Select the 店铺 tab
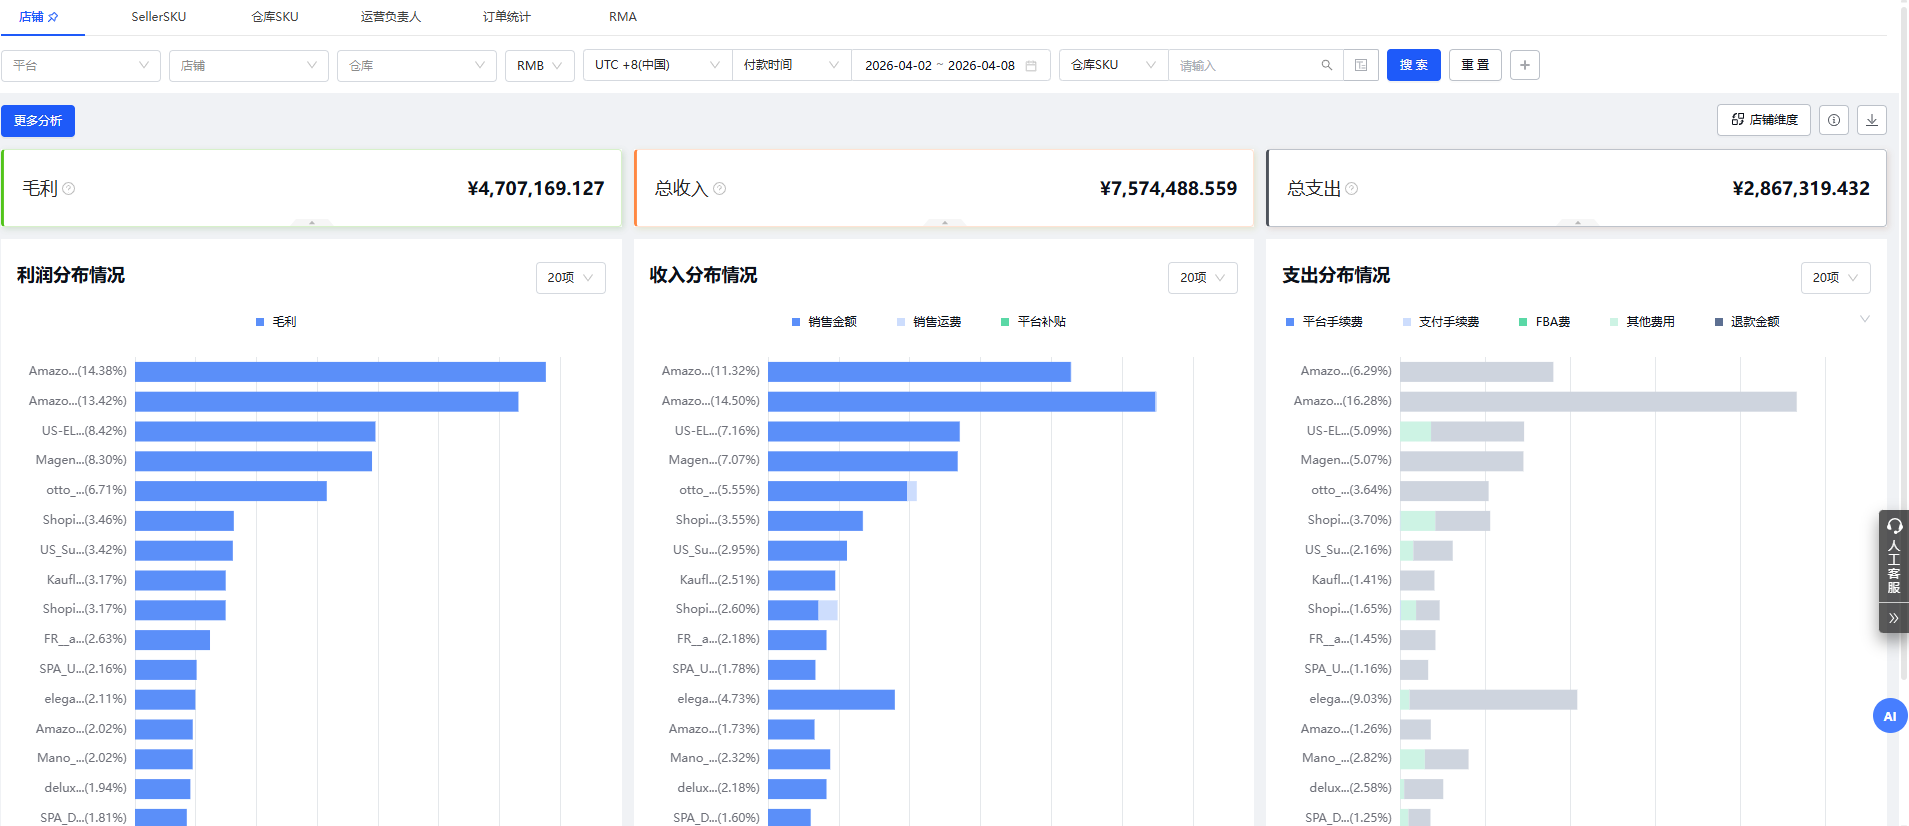 point(32,17)
